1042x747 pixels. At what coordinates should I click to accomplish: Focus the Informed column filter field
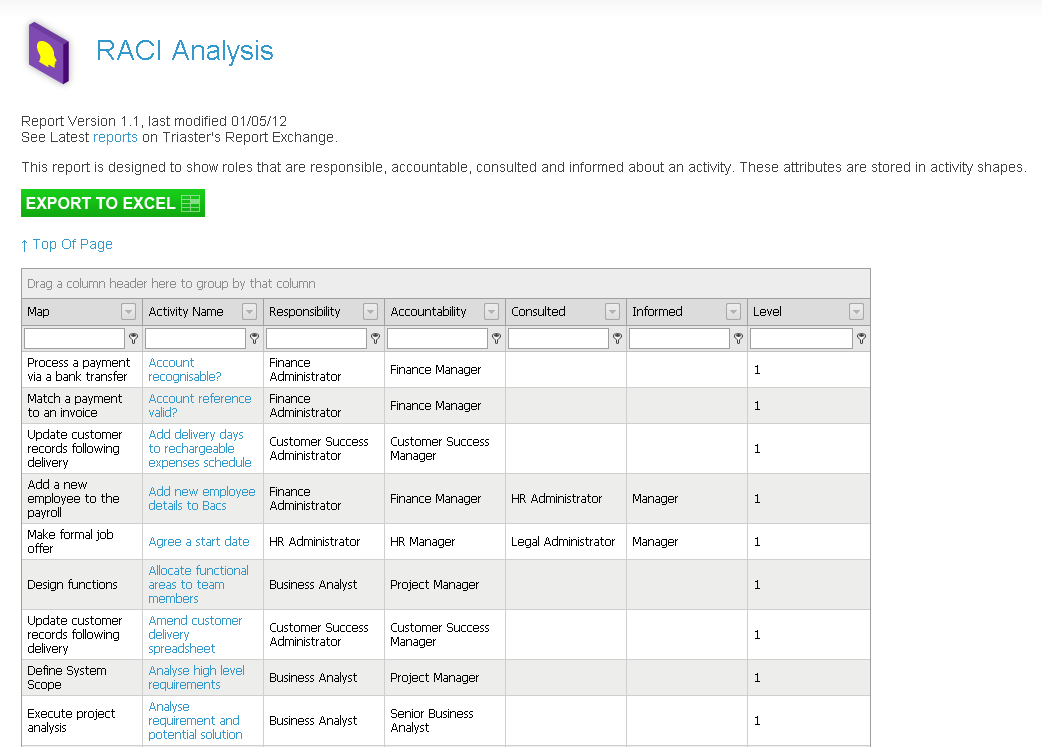click(x=679, y=339)
